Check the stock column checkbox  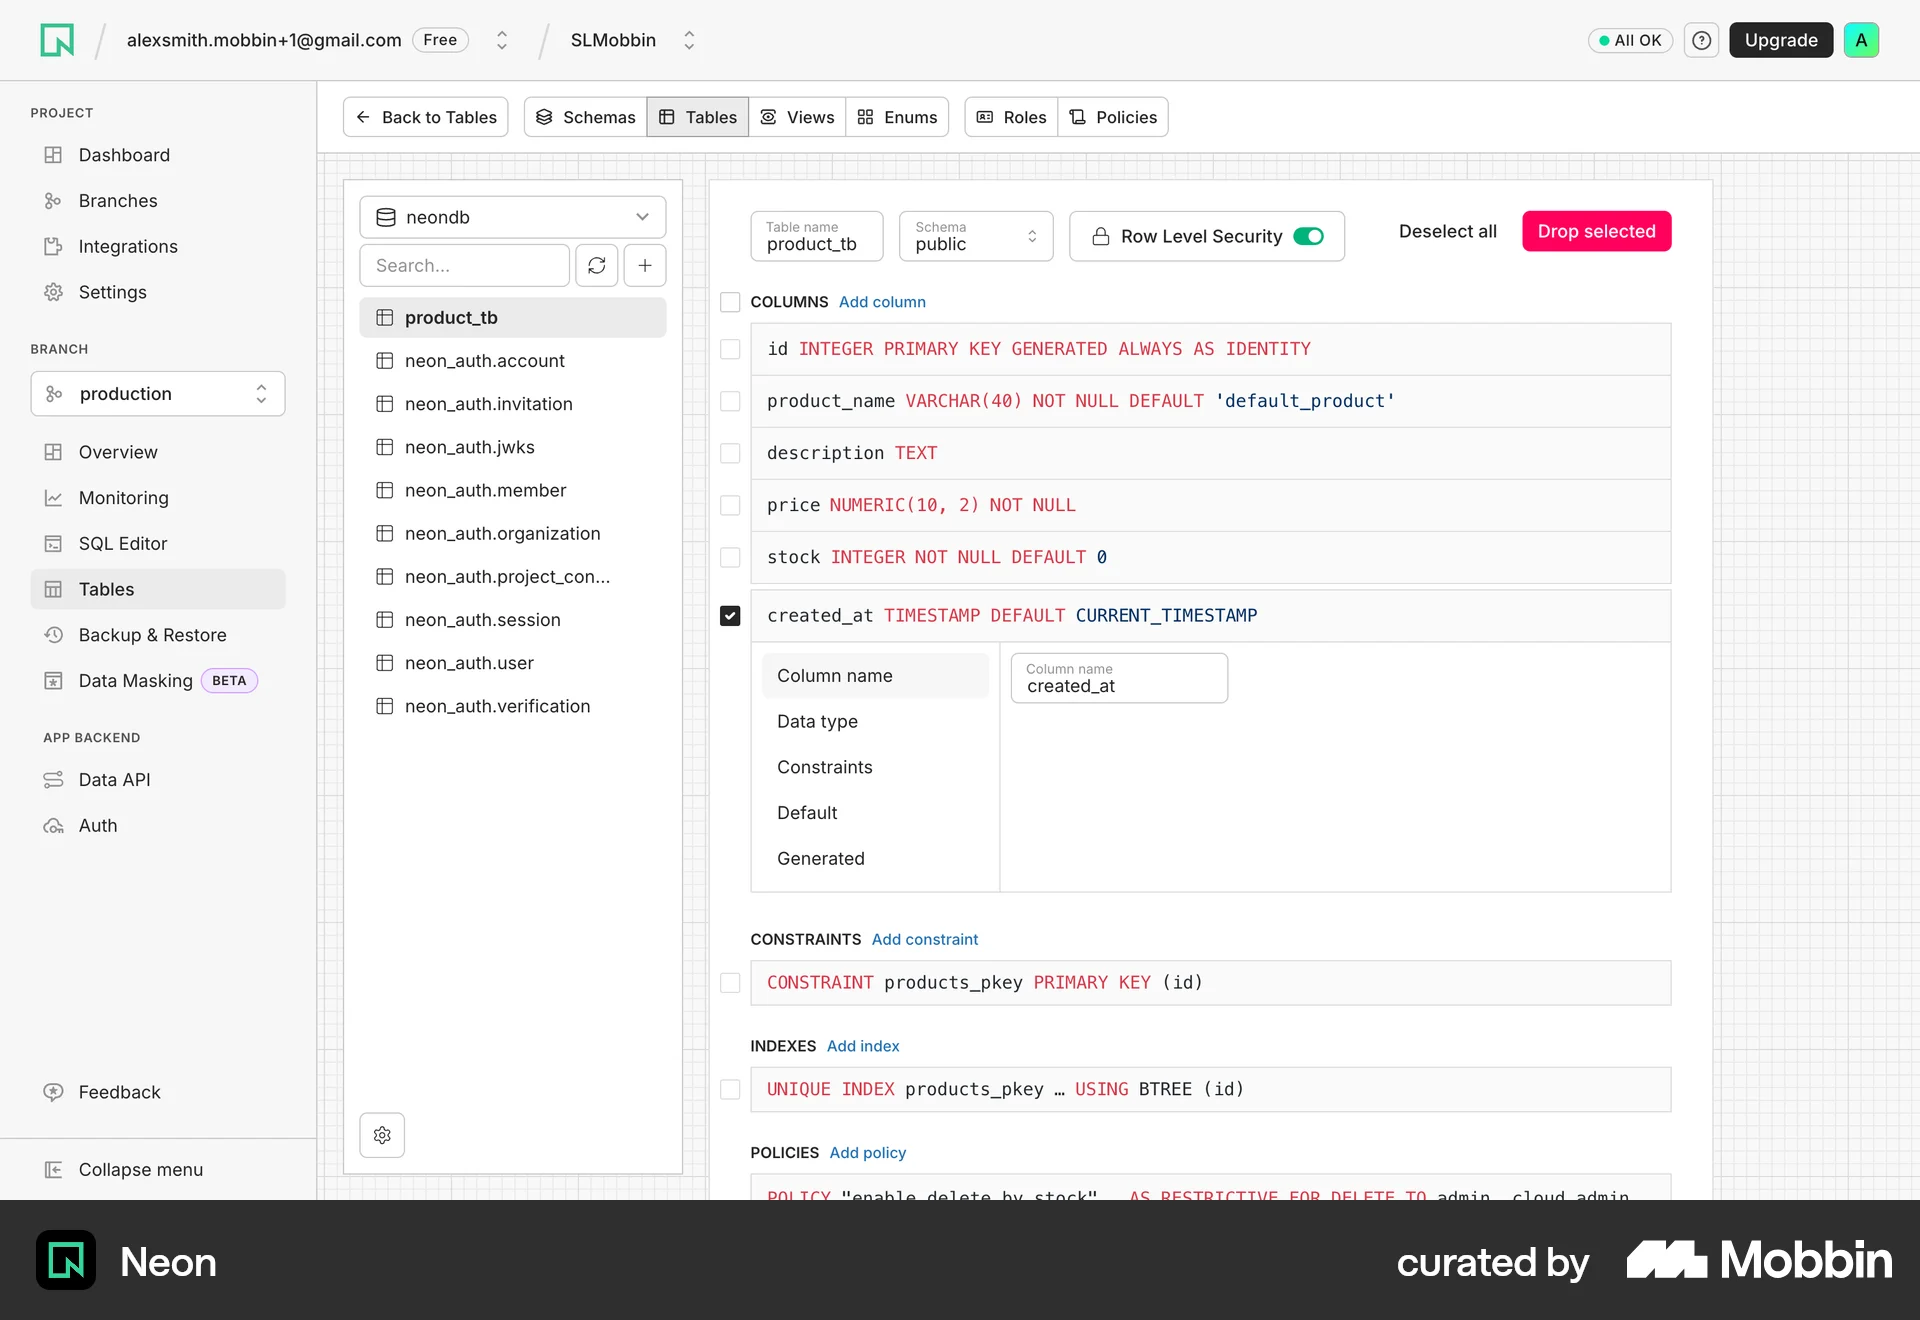(730, 557)
